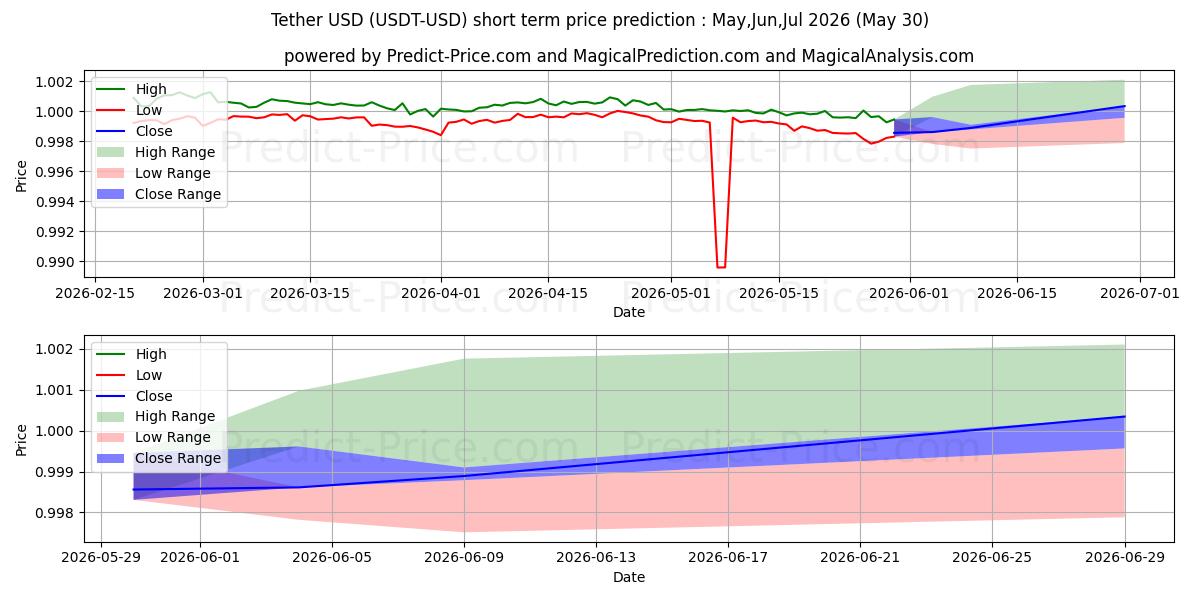The width and height of the screenshot is (1200, 600).
Task: Click date tick '2026-06-17' on lower chart
Action: coord(728,557)
